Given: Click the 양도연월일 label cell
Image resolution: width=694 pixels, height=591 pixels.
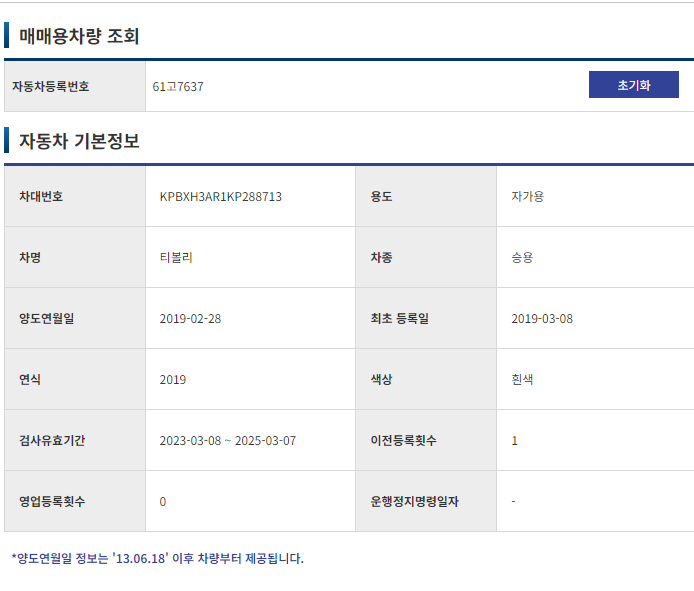Looking at the screenshot, I should (75, 318).
